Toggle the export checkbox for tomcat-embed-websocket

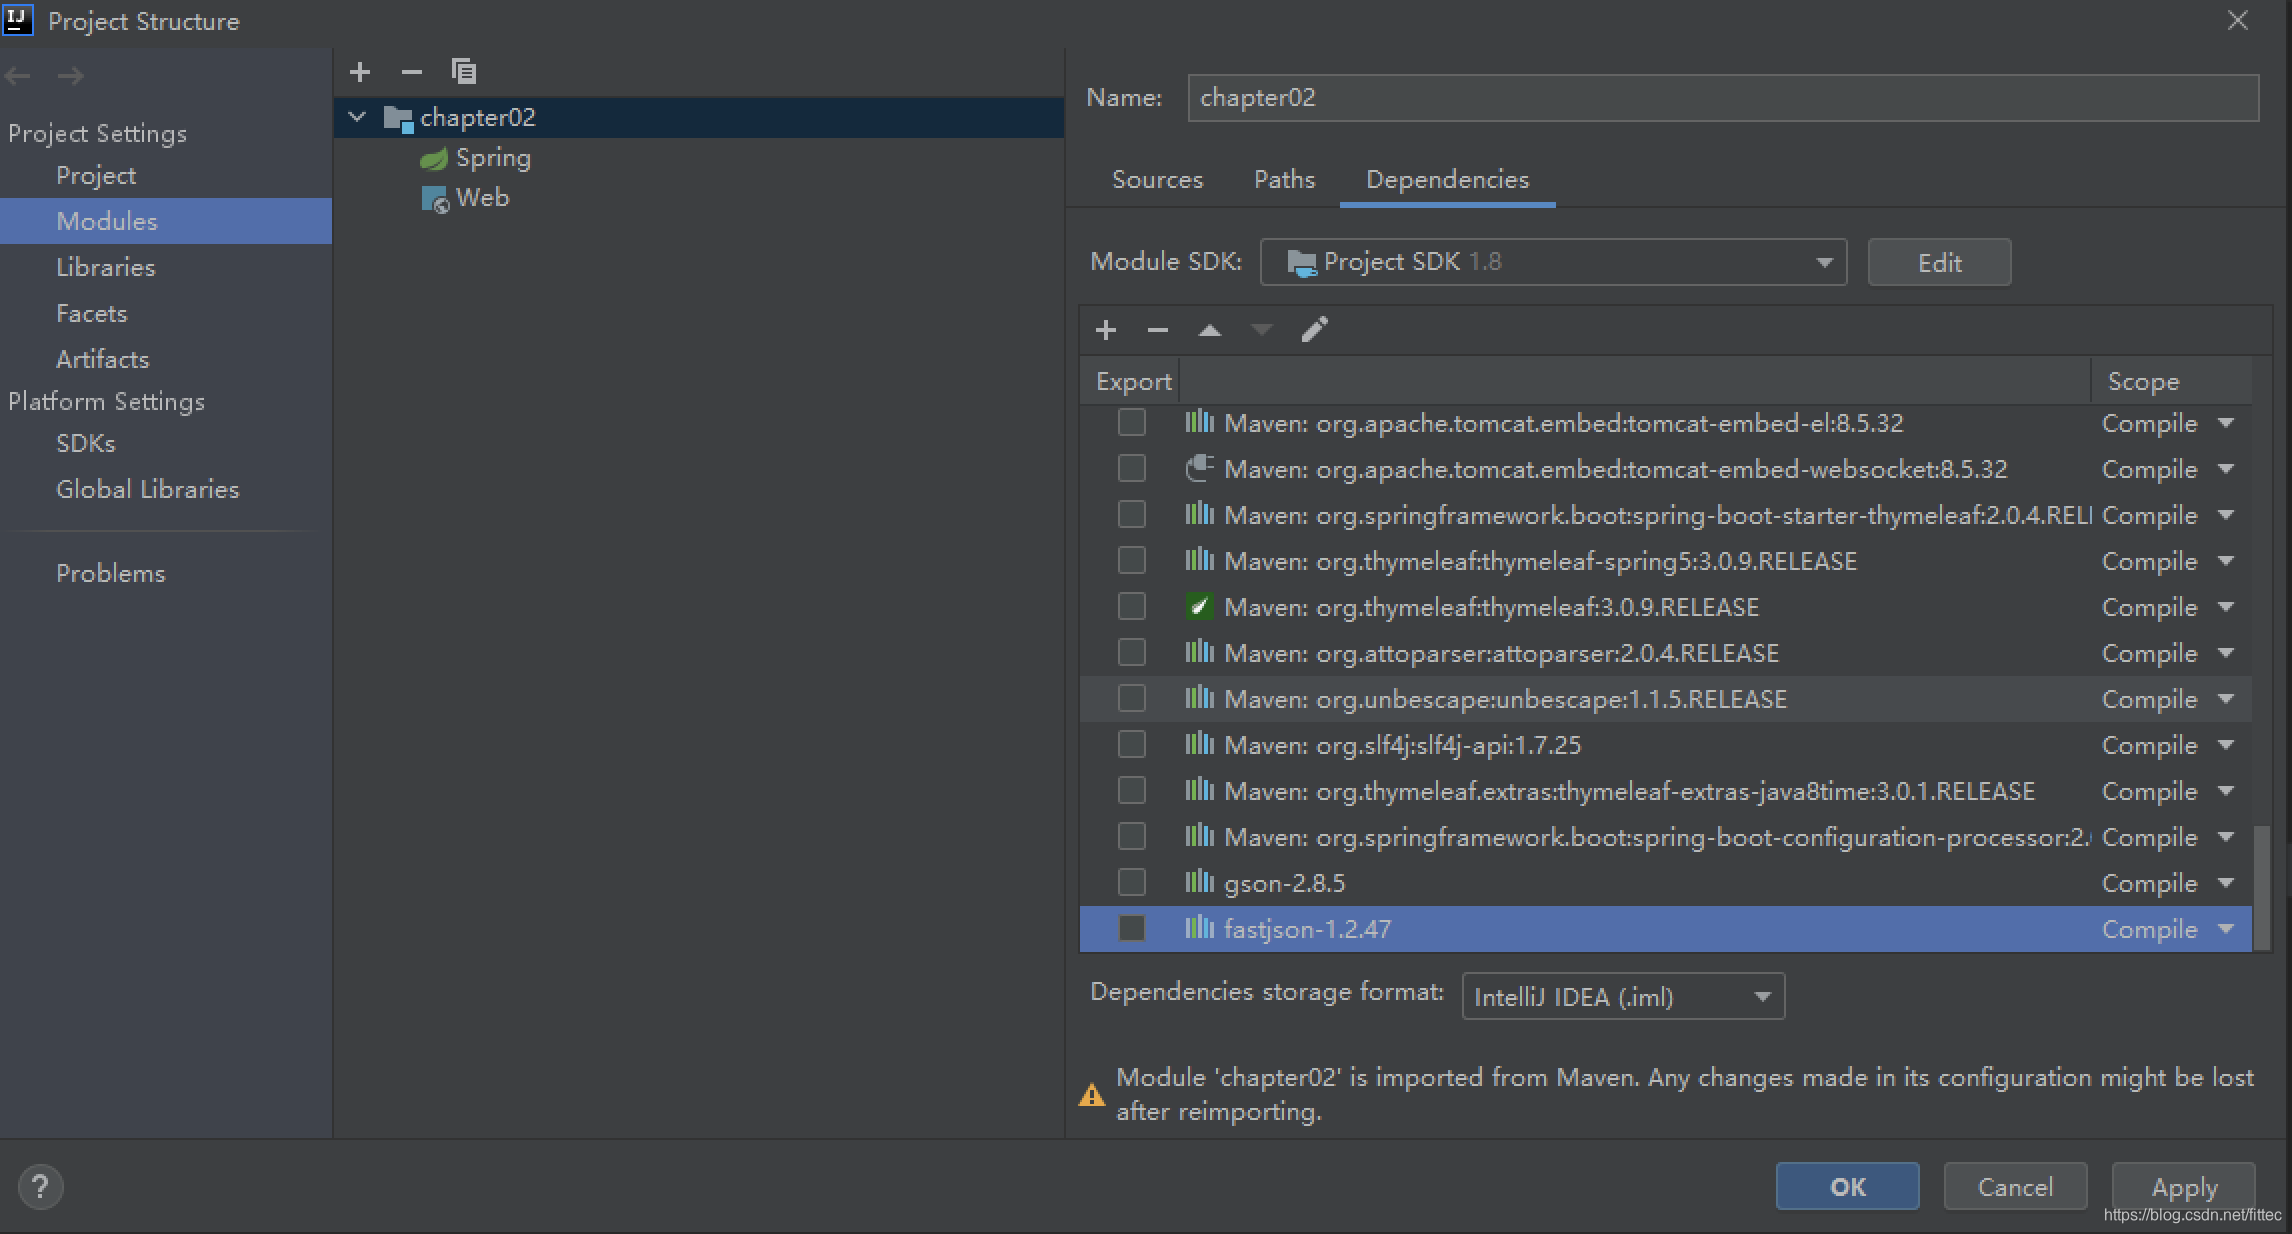tap(1131, 468)
